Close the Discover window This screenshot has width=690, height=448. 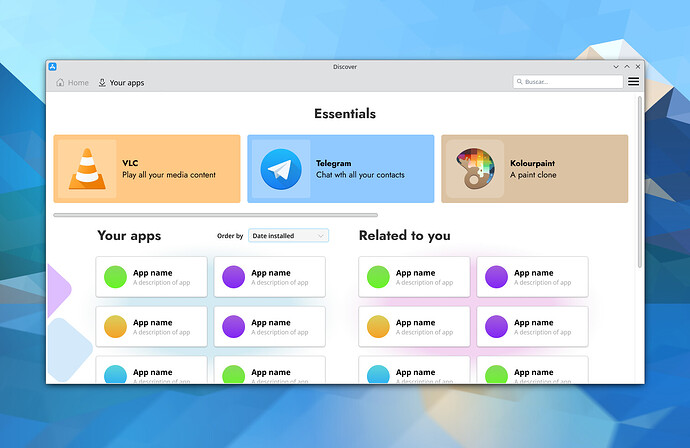pyautogui.click(x=638, y=67)
